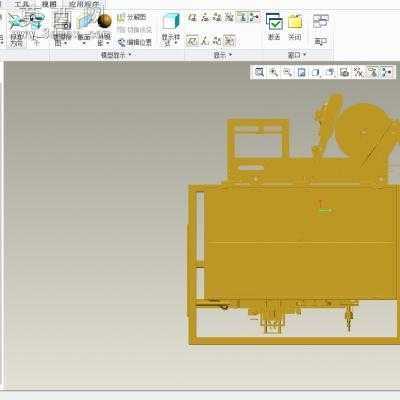Open Manage Views (管理视图) icon
The width and height of the screenshot is (400, 400).
[62, 21]
